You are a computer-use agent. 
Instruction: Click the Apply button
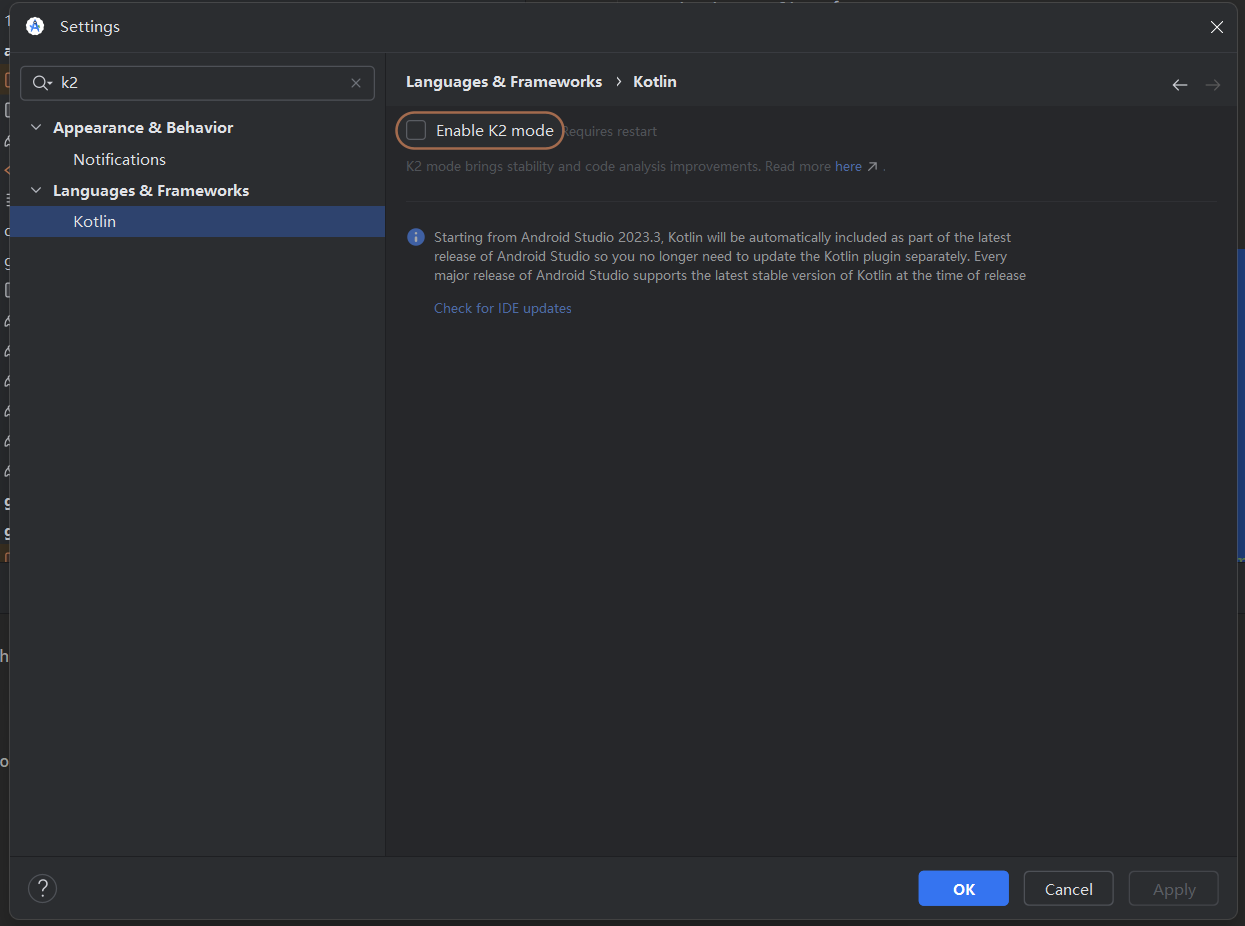(1174, 889)
